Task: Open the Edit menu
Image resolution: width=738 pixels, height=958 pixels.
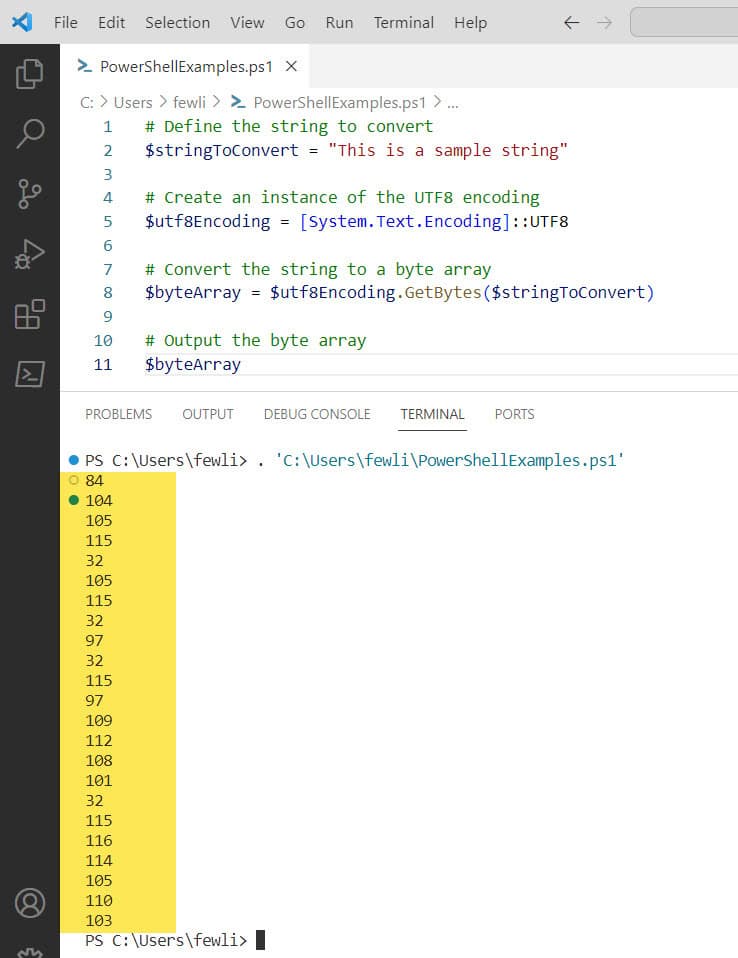Action: pyautogui.click(x=111, y=23)
